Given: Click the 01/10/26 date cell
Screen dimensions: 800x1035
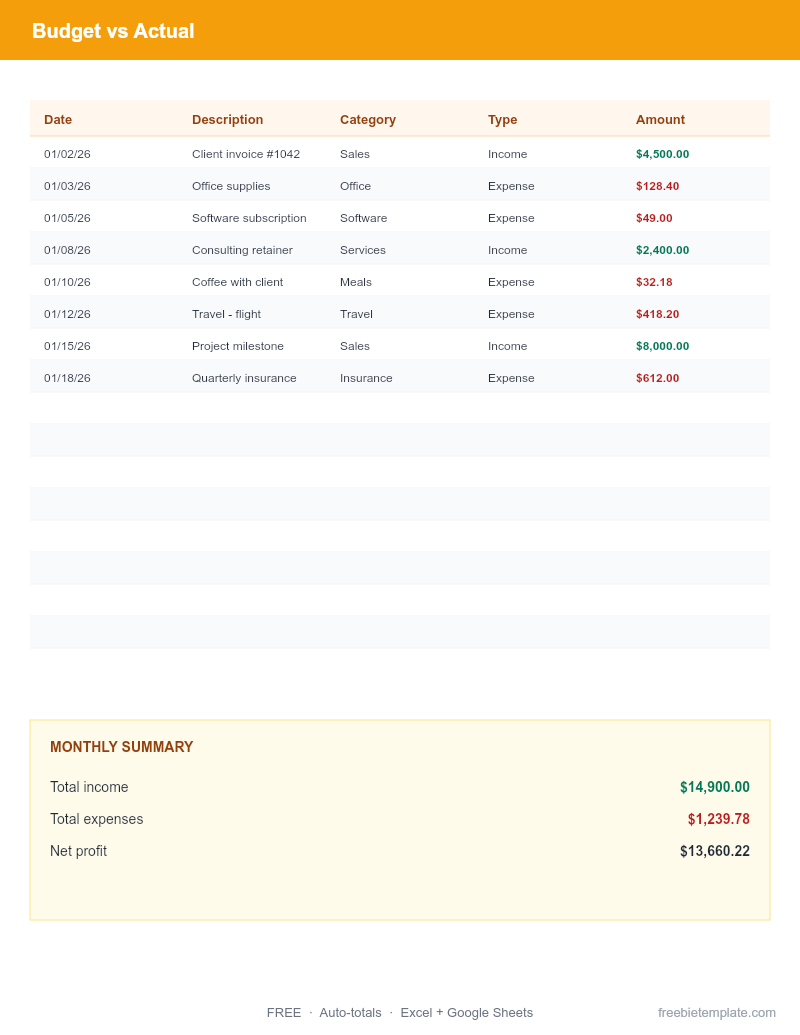Looking at the screenshot, I should pyautogui.click(x=67, y=282).
